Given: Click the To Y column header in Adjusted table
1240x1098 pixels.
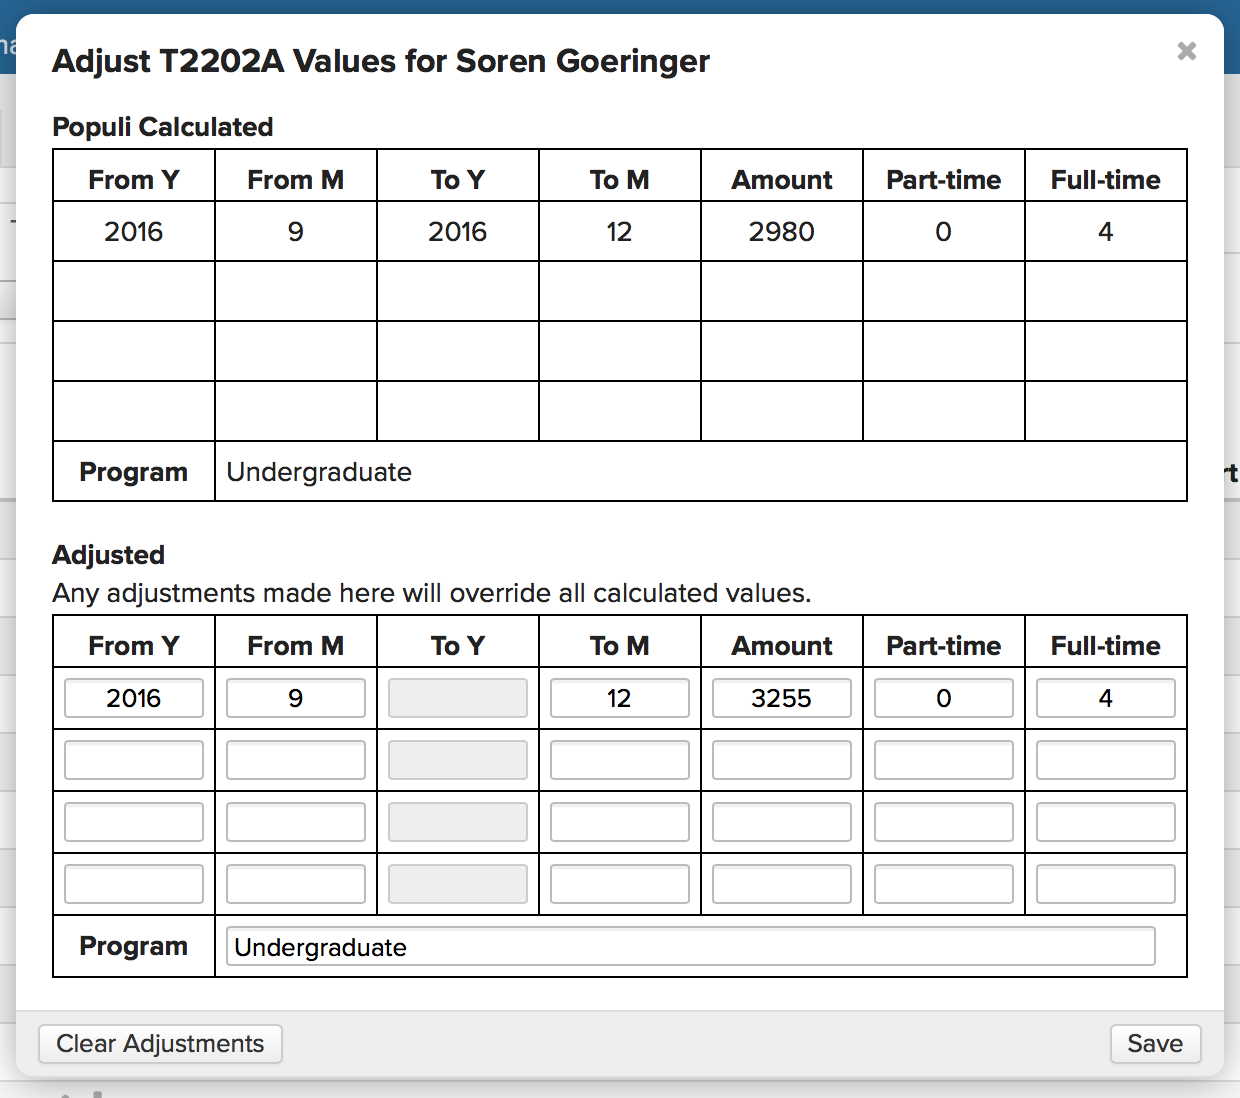Looking at the screenshot, I should coord(458,646).
